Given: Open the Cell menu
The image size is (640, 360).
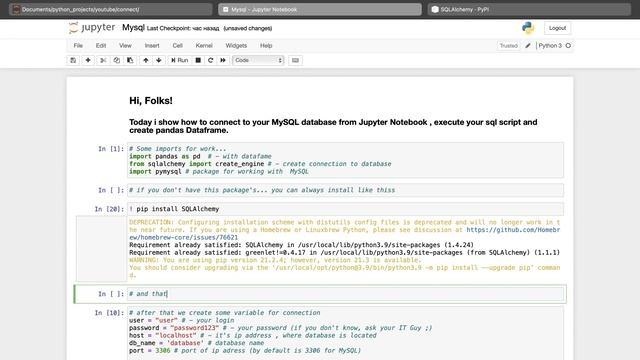Looking at the screenshot, I should (178, 46).
